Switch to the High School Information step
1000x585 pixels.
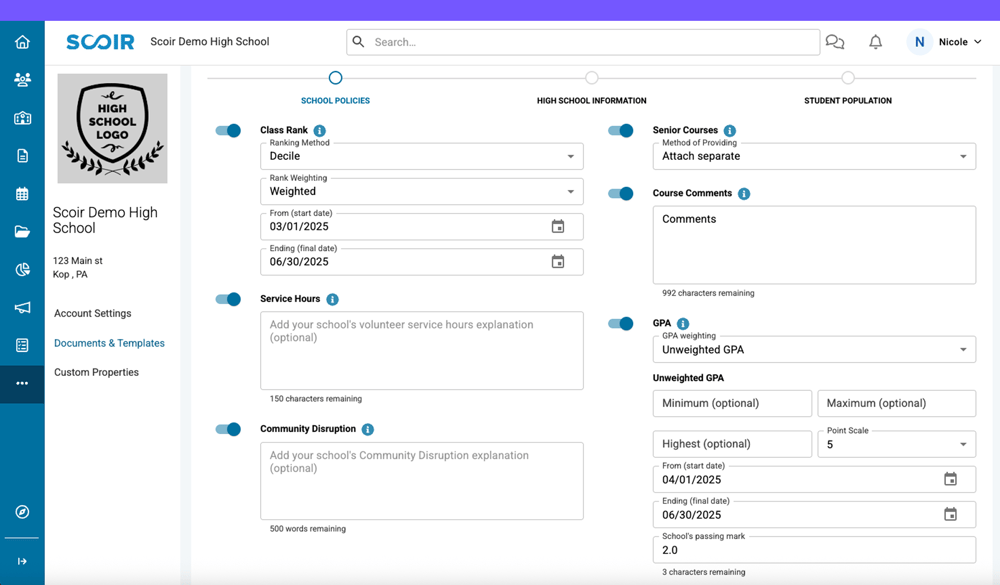592,79
